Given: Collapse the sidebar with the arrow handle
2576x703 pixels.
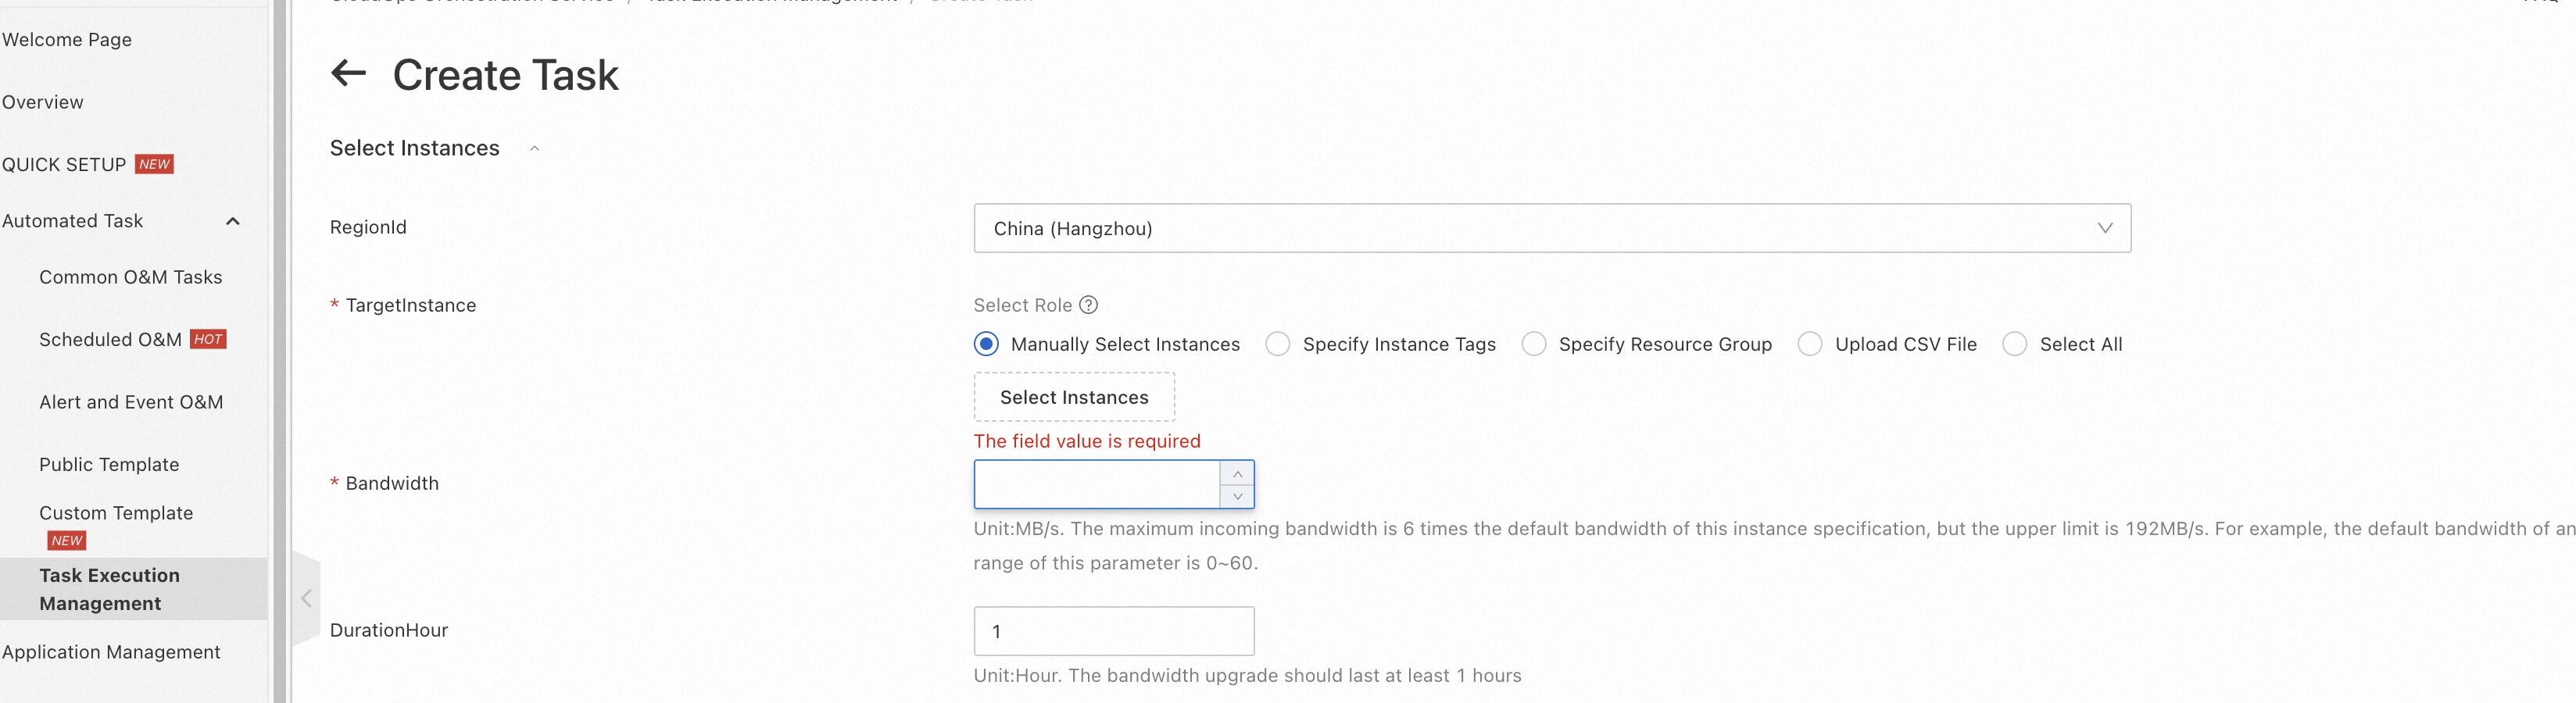Looking at the screenshot, I should (306, 599).
